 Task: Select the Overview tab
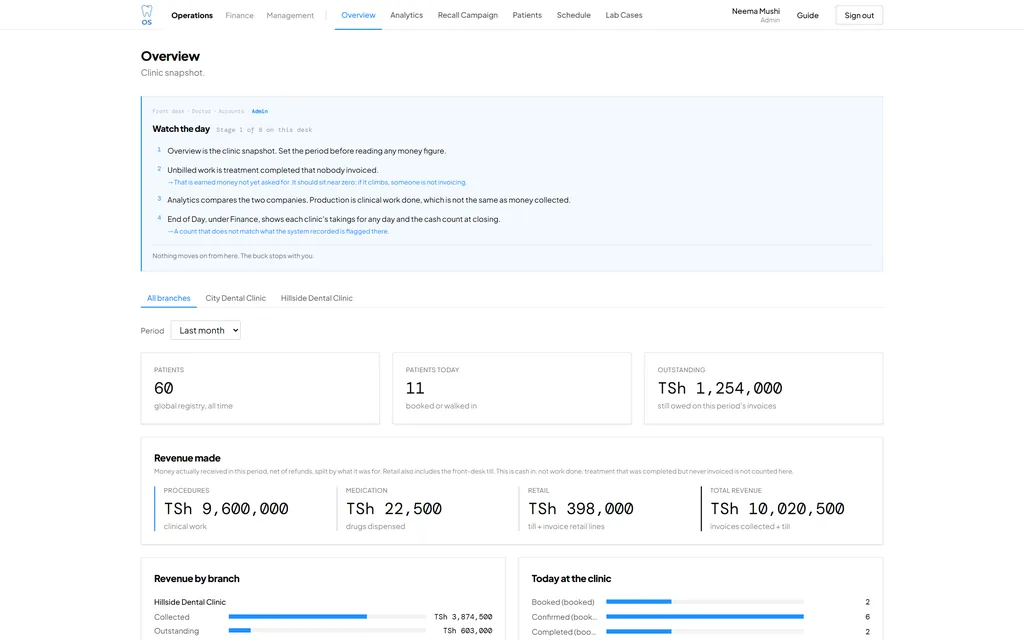point(359,15)
